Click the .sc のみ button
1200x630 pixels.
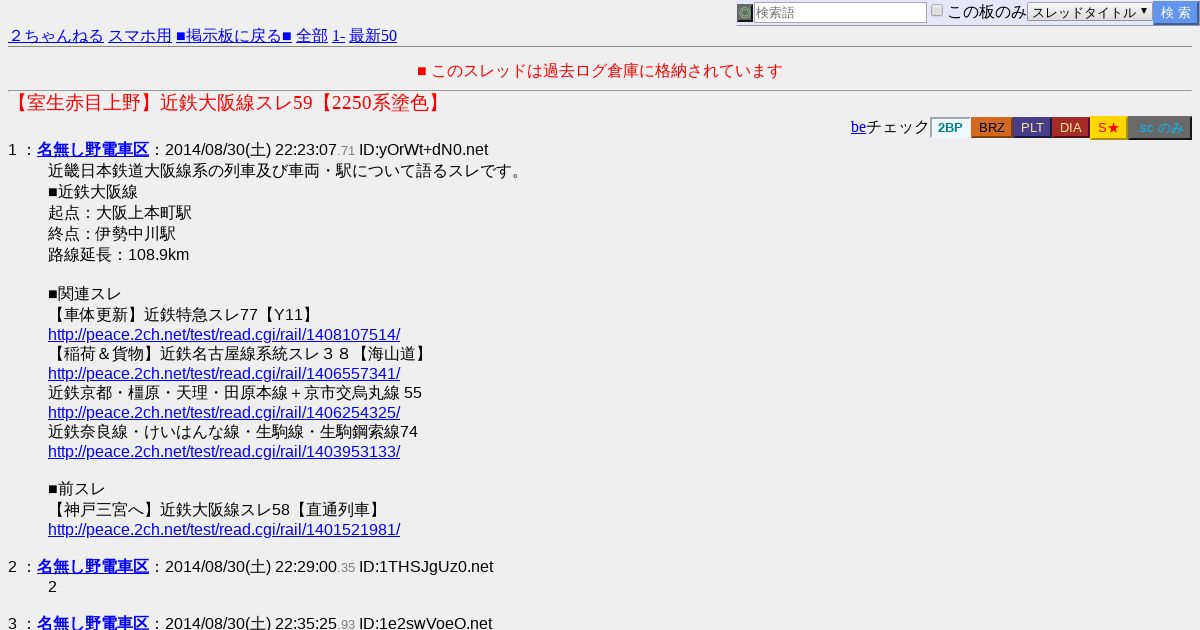1160,128
